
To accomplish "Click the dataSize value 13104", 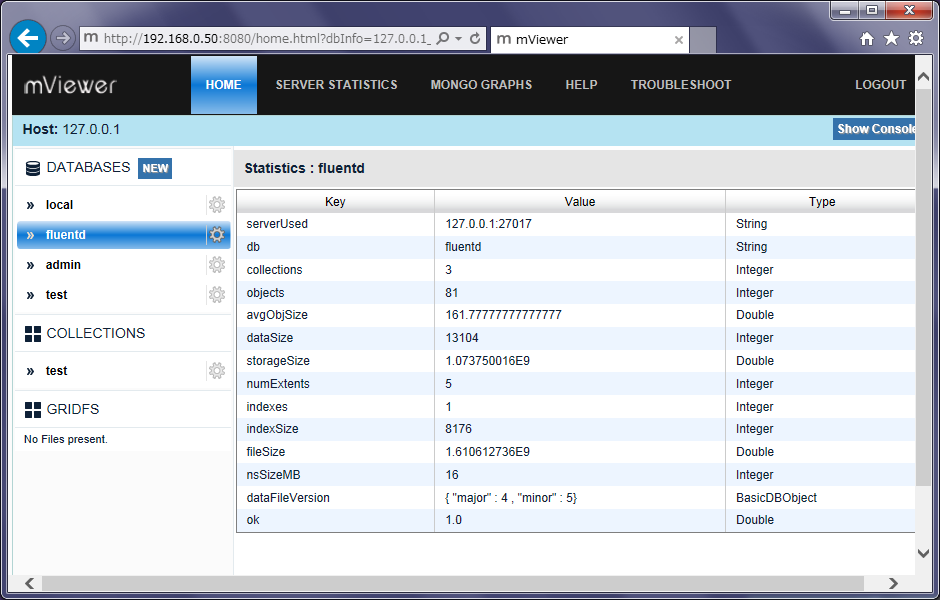I will point(462,338).
